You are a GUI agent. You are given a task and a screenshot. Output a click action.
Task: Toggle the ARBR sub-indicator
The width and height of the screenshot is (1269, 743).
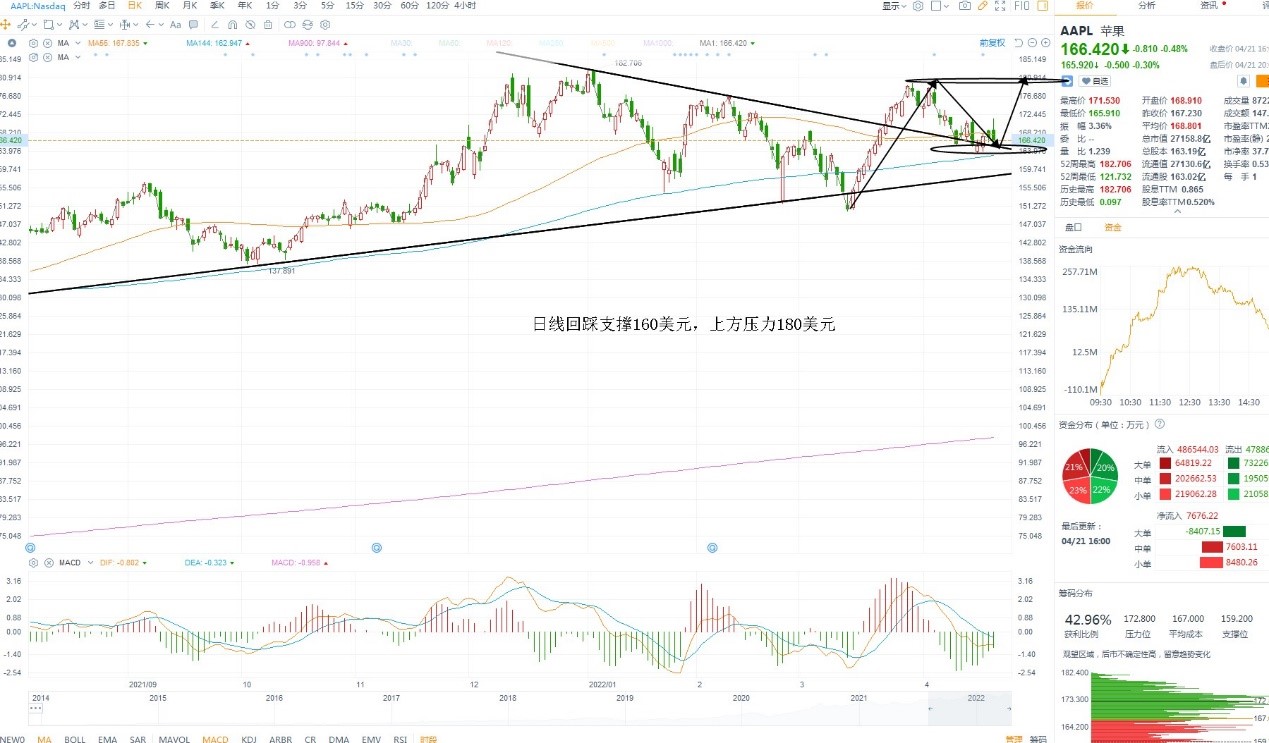click(281, 738)
